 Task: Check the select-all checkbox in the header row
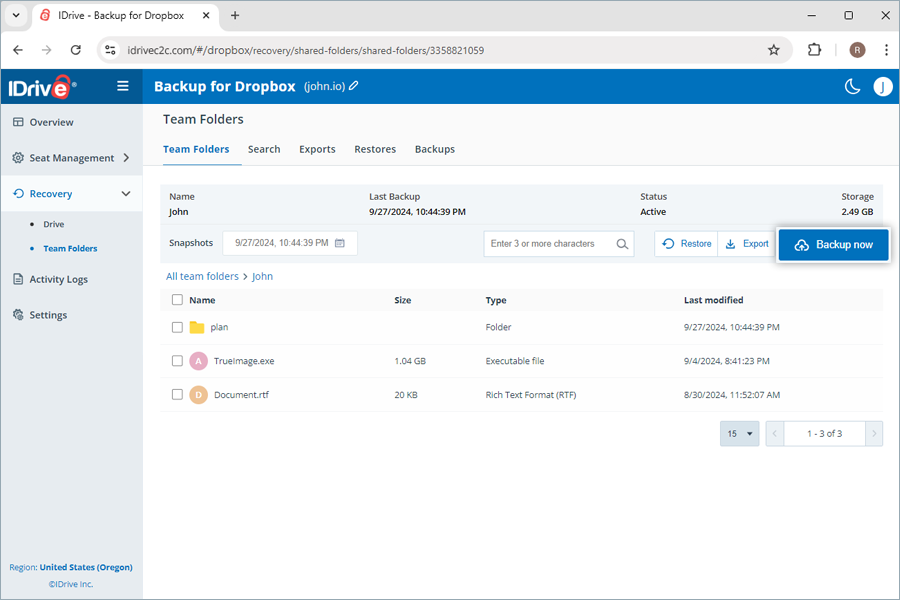(177, 300)
